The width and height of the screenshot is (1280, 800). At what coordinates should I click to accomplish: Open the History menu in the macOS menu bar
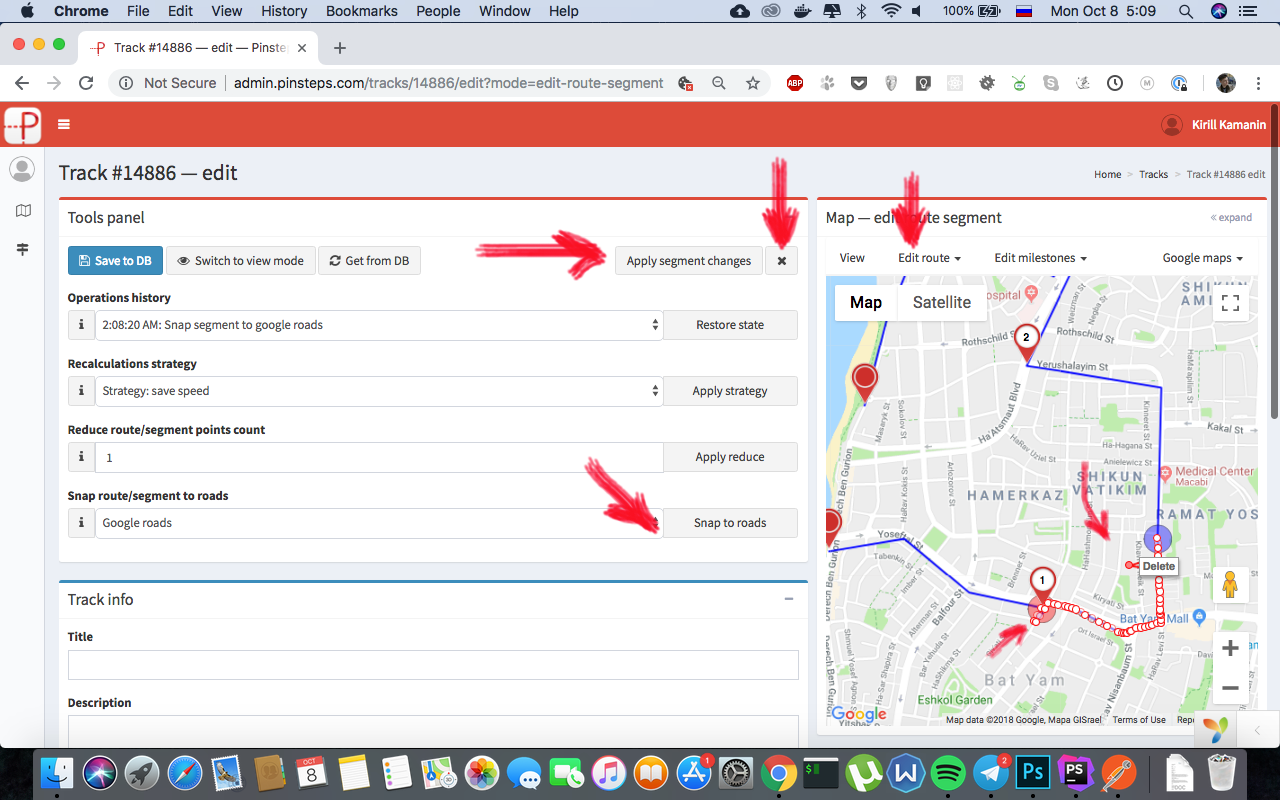tap(284, 11)
